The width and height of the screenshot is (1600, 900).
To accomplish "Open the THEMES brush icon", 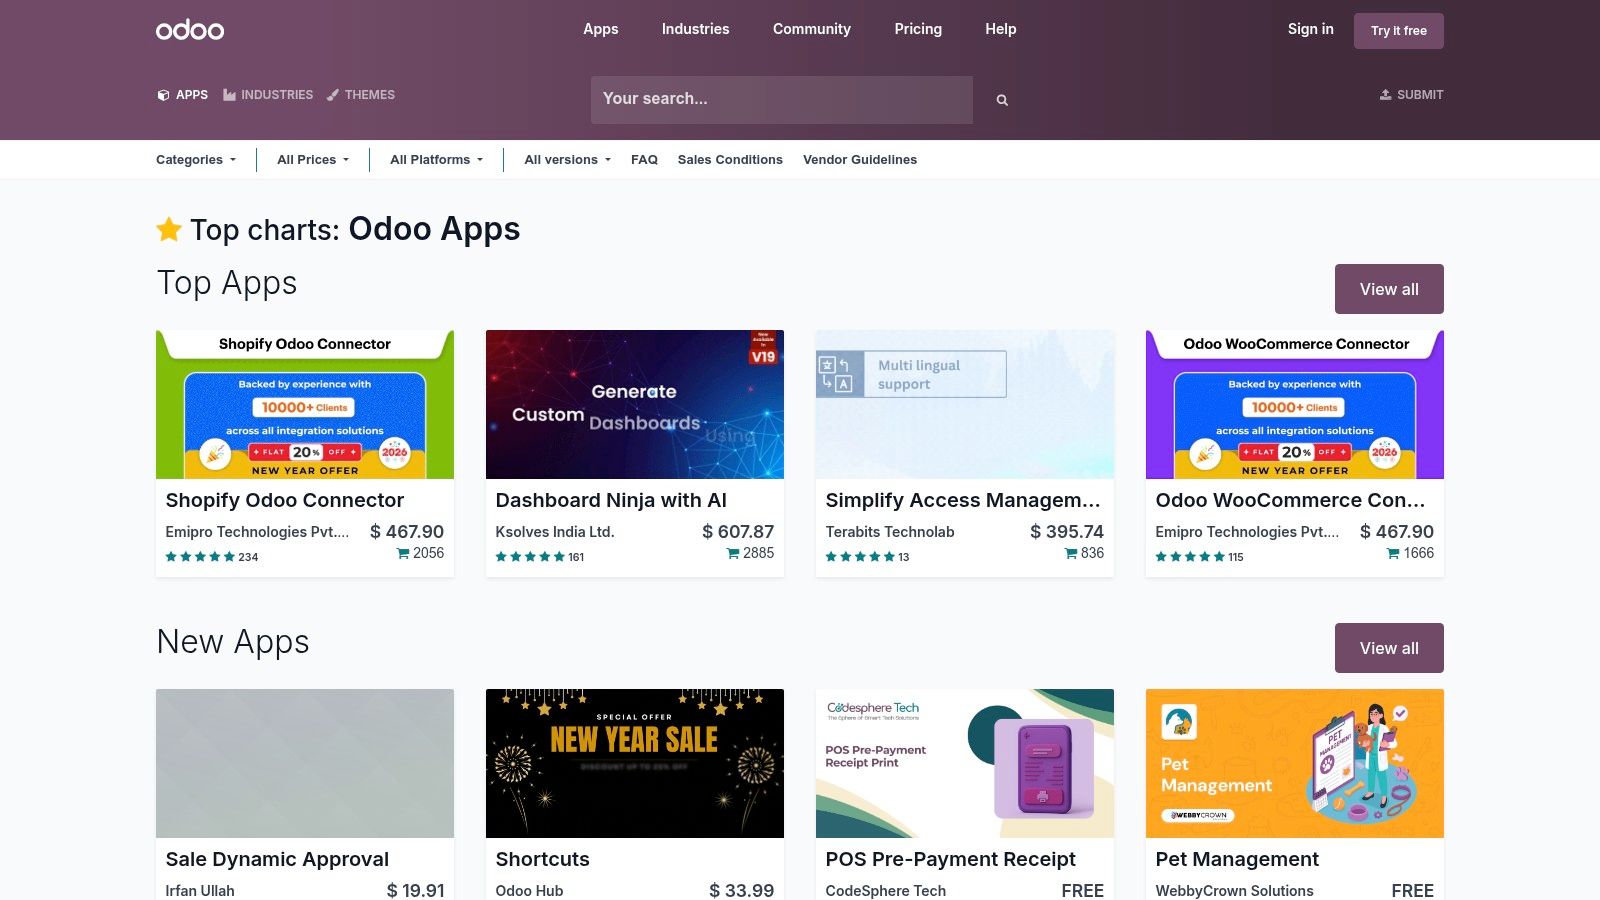I will (333, 94).
